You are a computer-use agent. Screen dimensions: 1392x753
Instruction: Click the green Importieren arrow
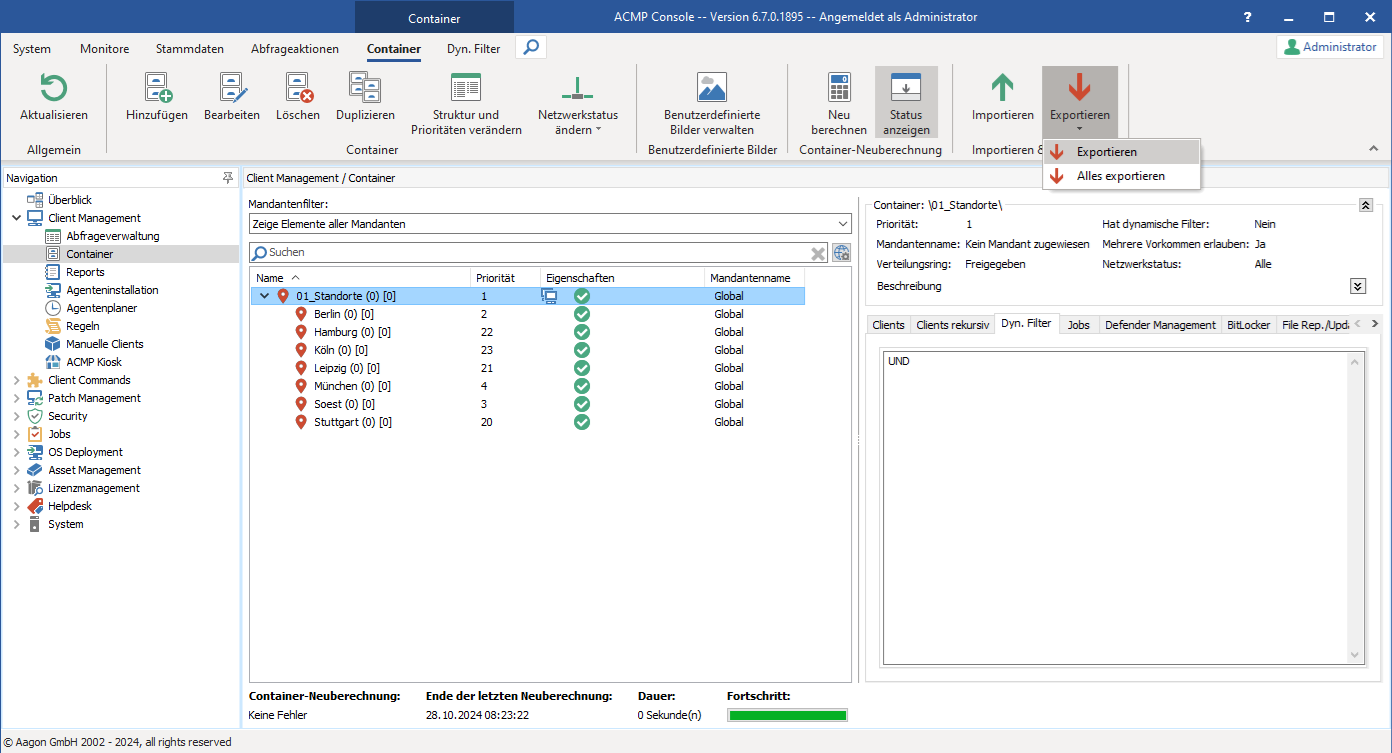click(x=1002, y=89)
